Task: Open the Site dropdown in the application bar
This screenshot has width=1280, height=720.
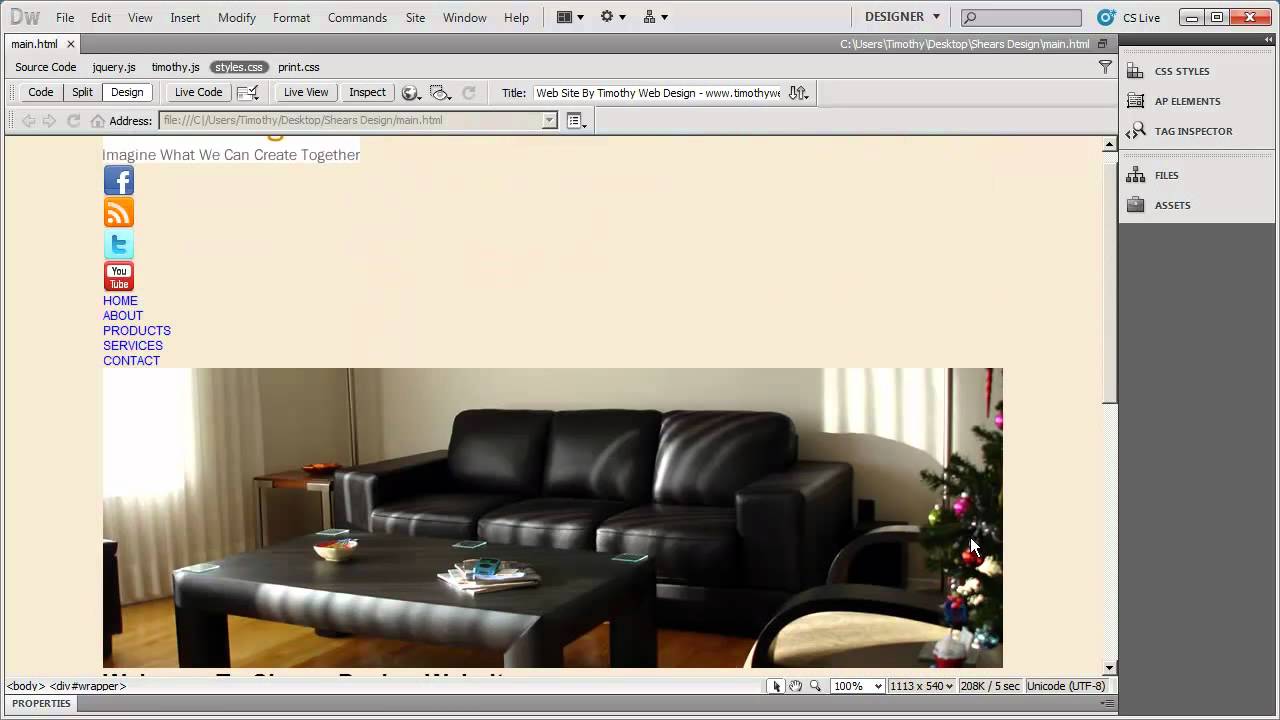Action: [655, 17]
